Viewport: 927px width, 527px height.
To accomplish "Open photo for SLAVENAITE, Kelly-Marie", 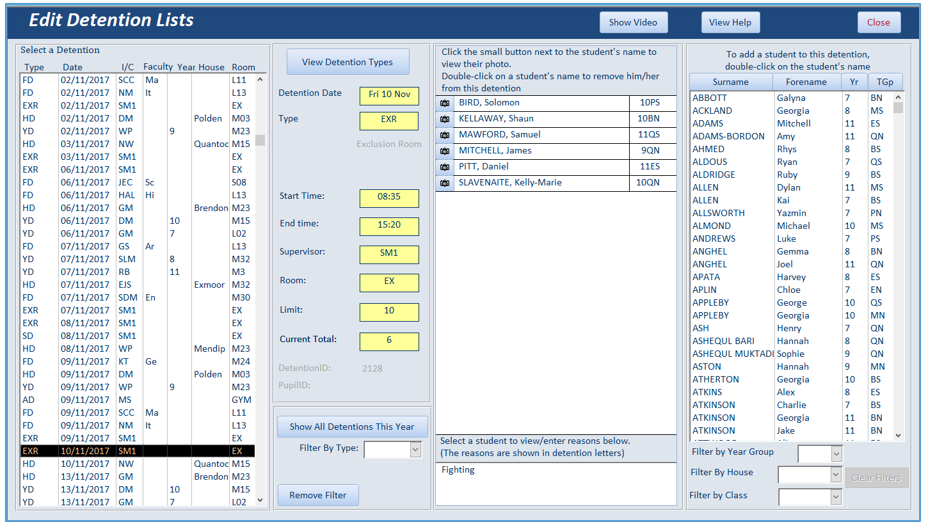I will pyautogui.click(x=445, y=183).
